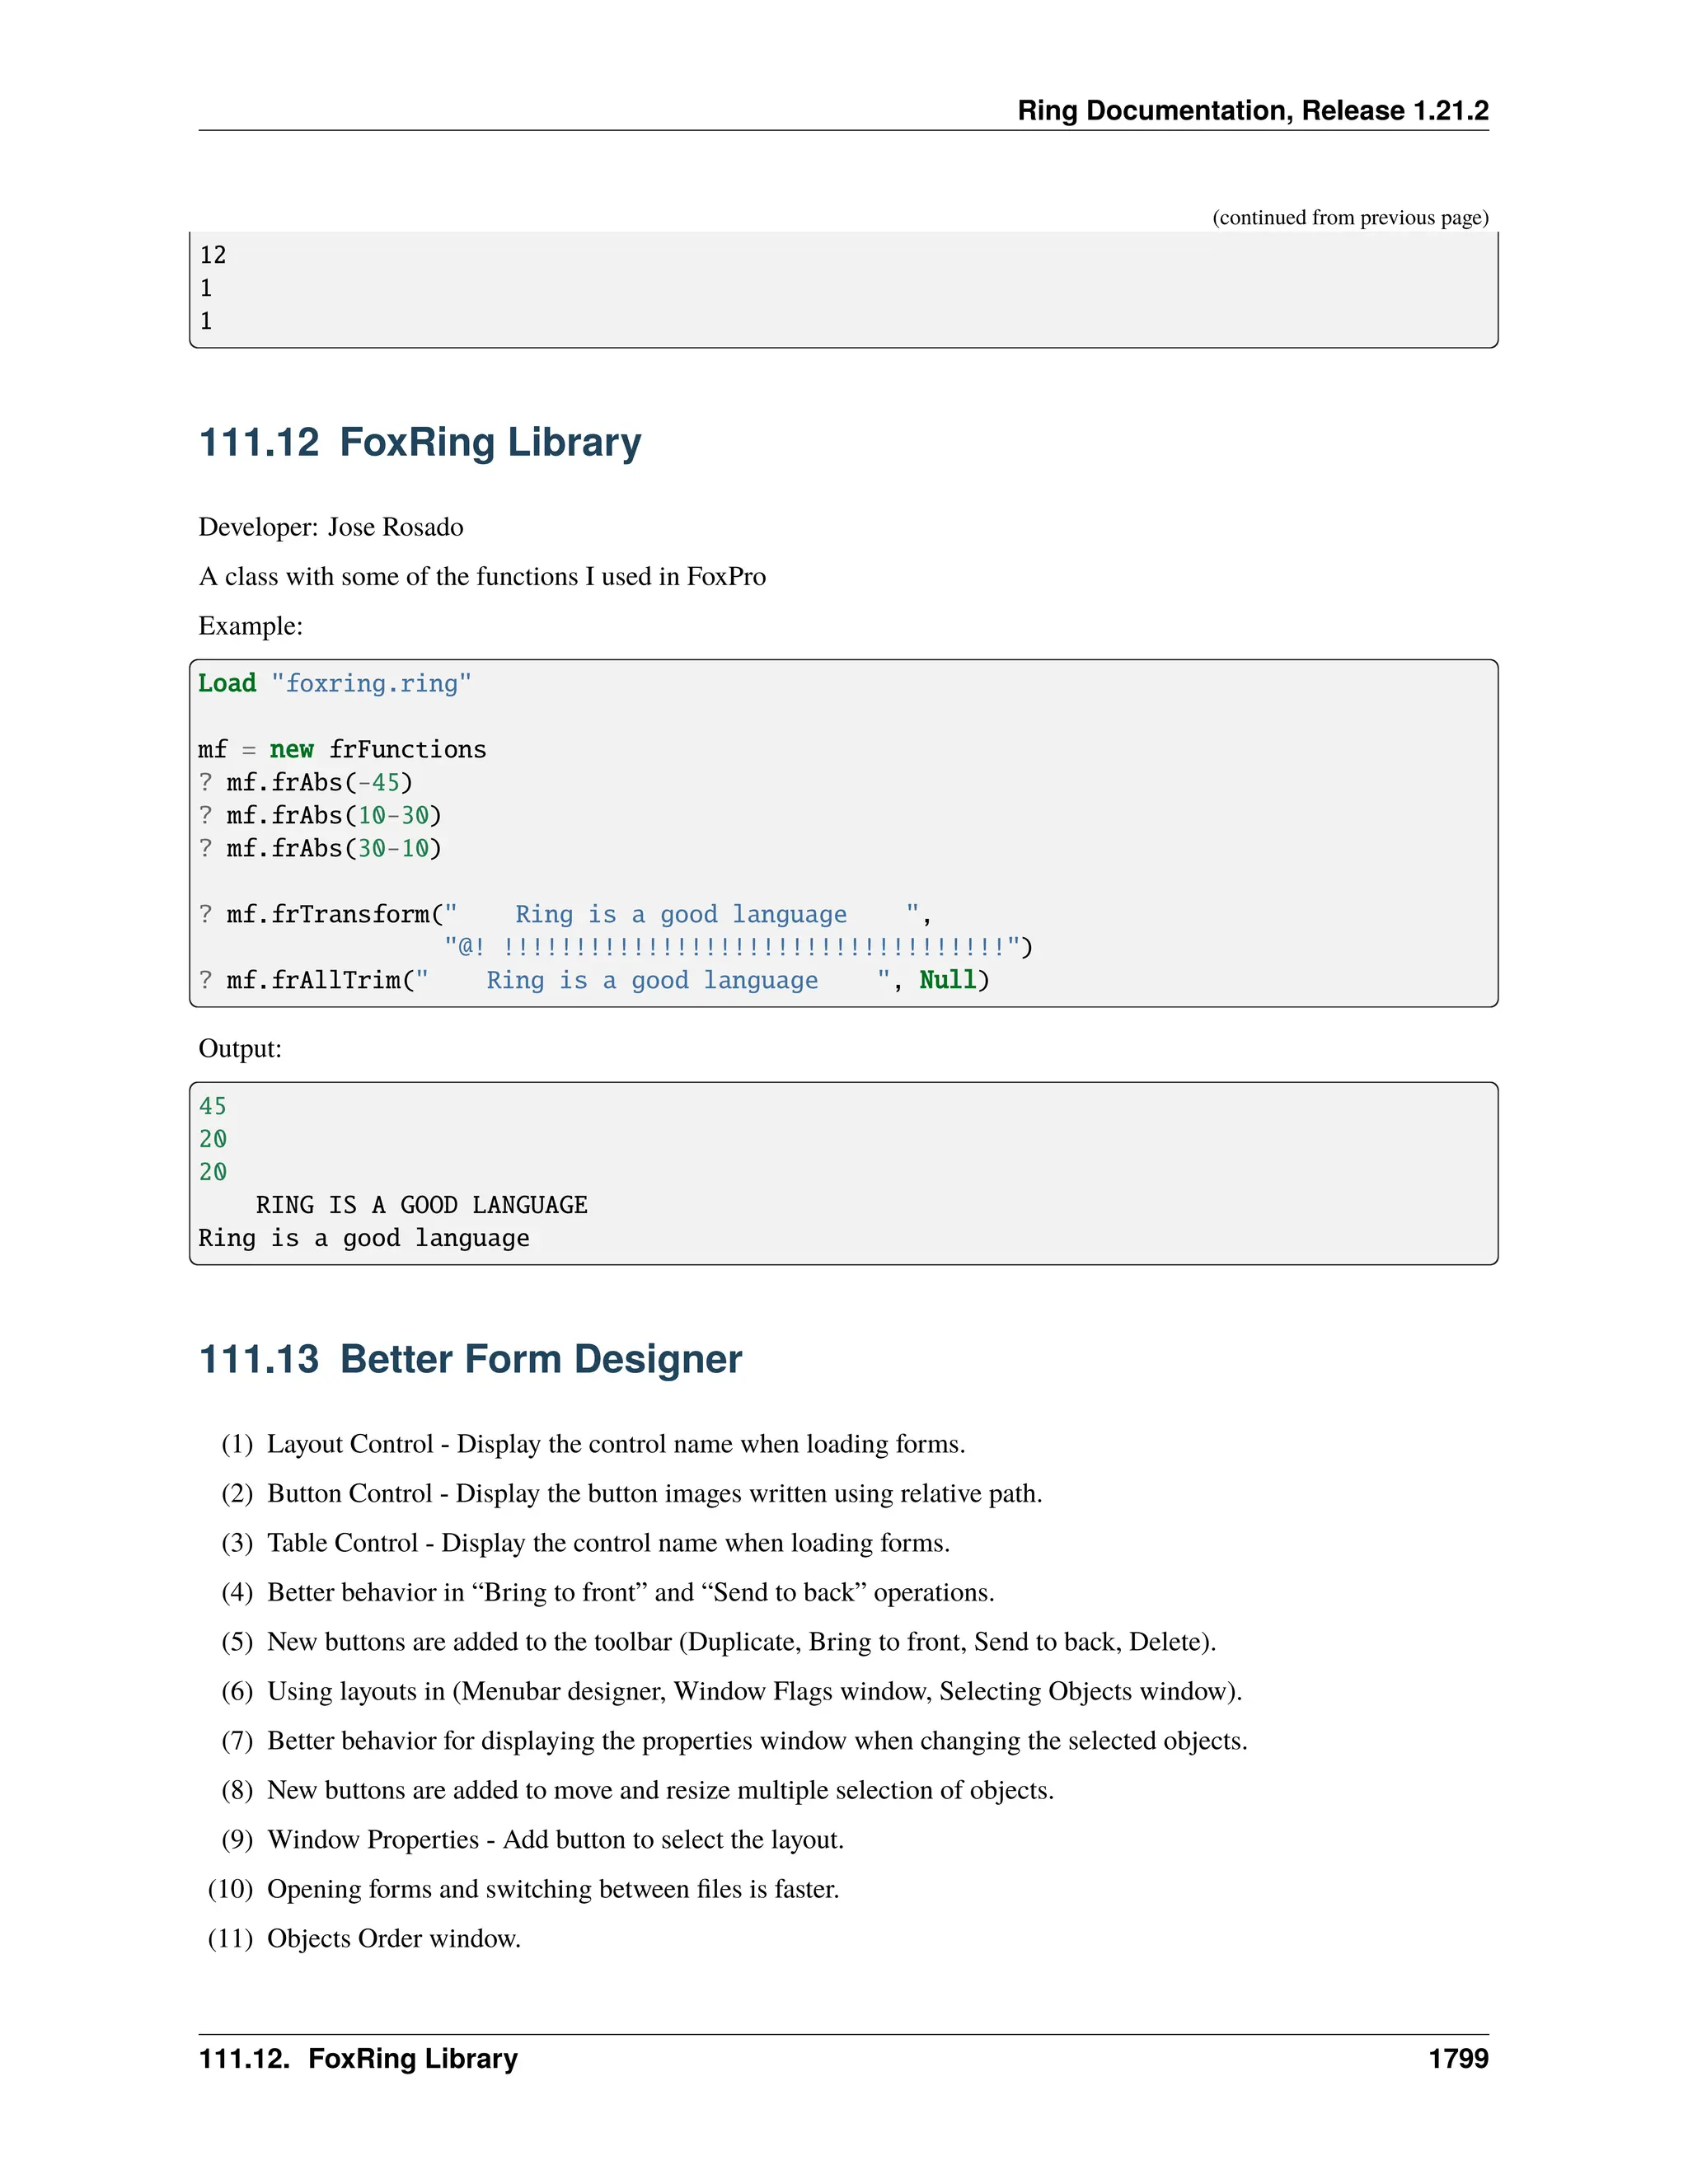Image resolution: width=1688 pixels, height=2184 pixels.
Task: Click the Null keyword in code
Action: point(947,980)
